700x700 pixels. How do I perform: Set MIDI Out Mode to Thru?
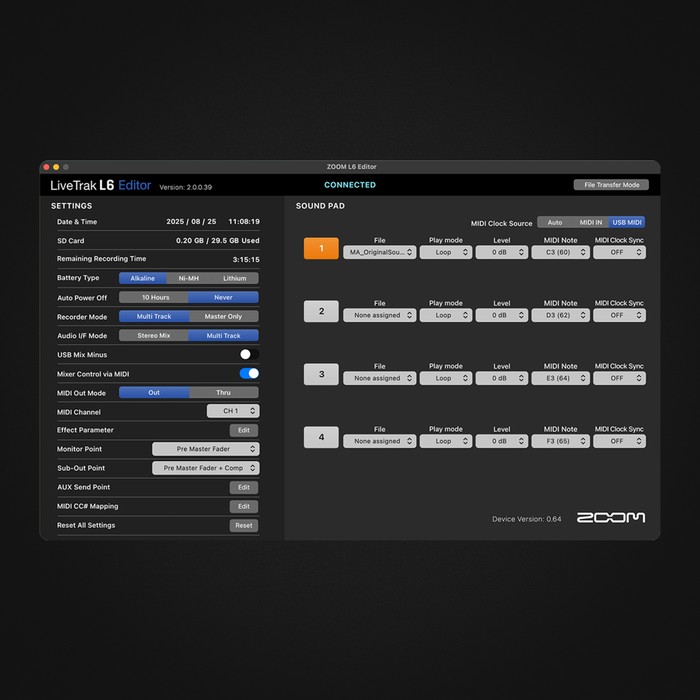click(223, 392)
